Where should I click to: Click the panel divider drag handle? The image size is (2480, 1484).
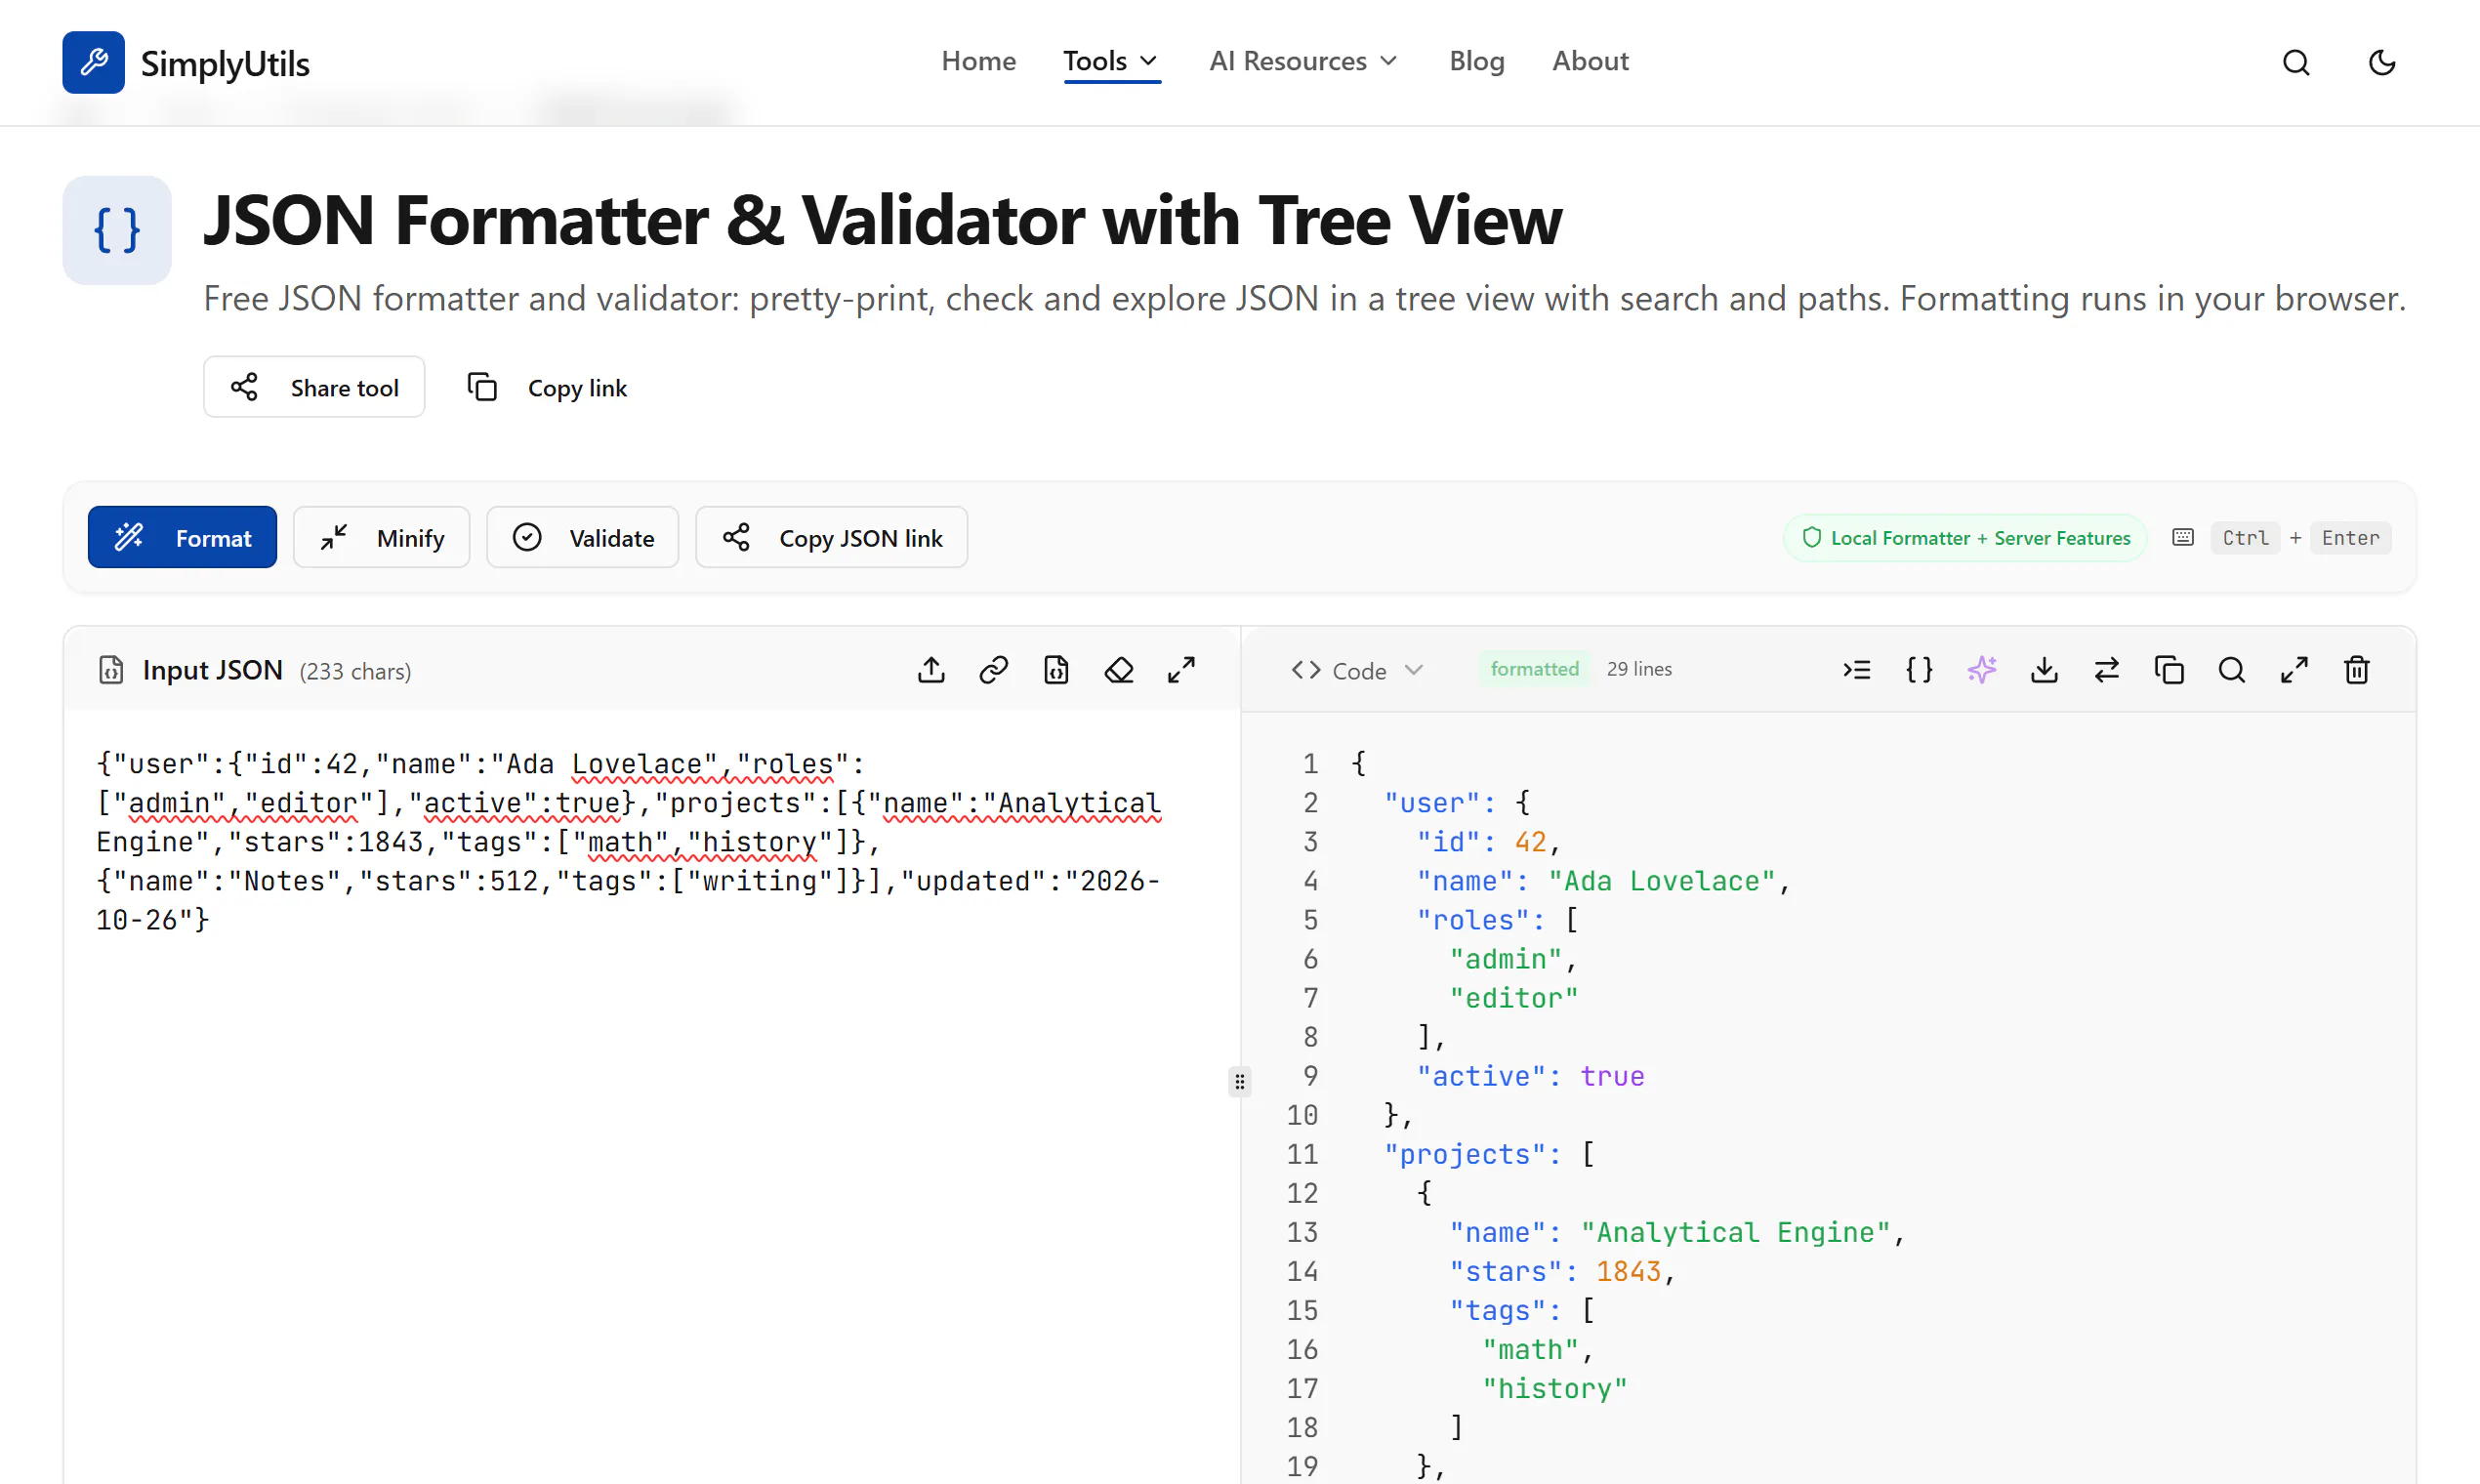coord(1240,1082)
